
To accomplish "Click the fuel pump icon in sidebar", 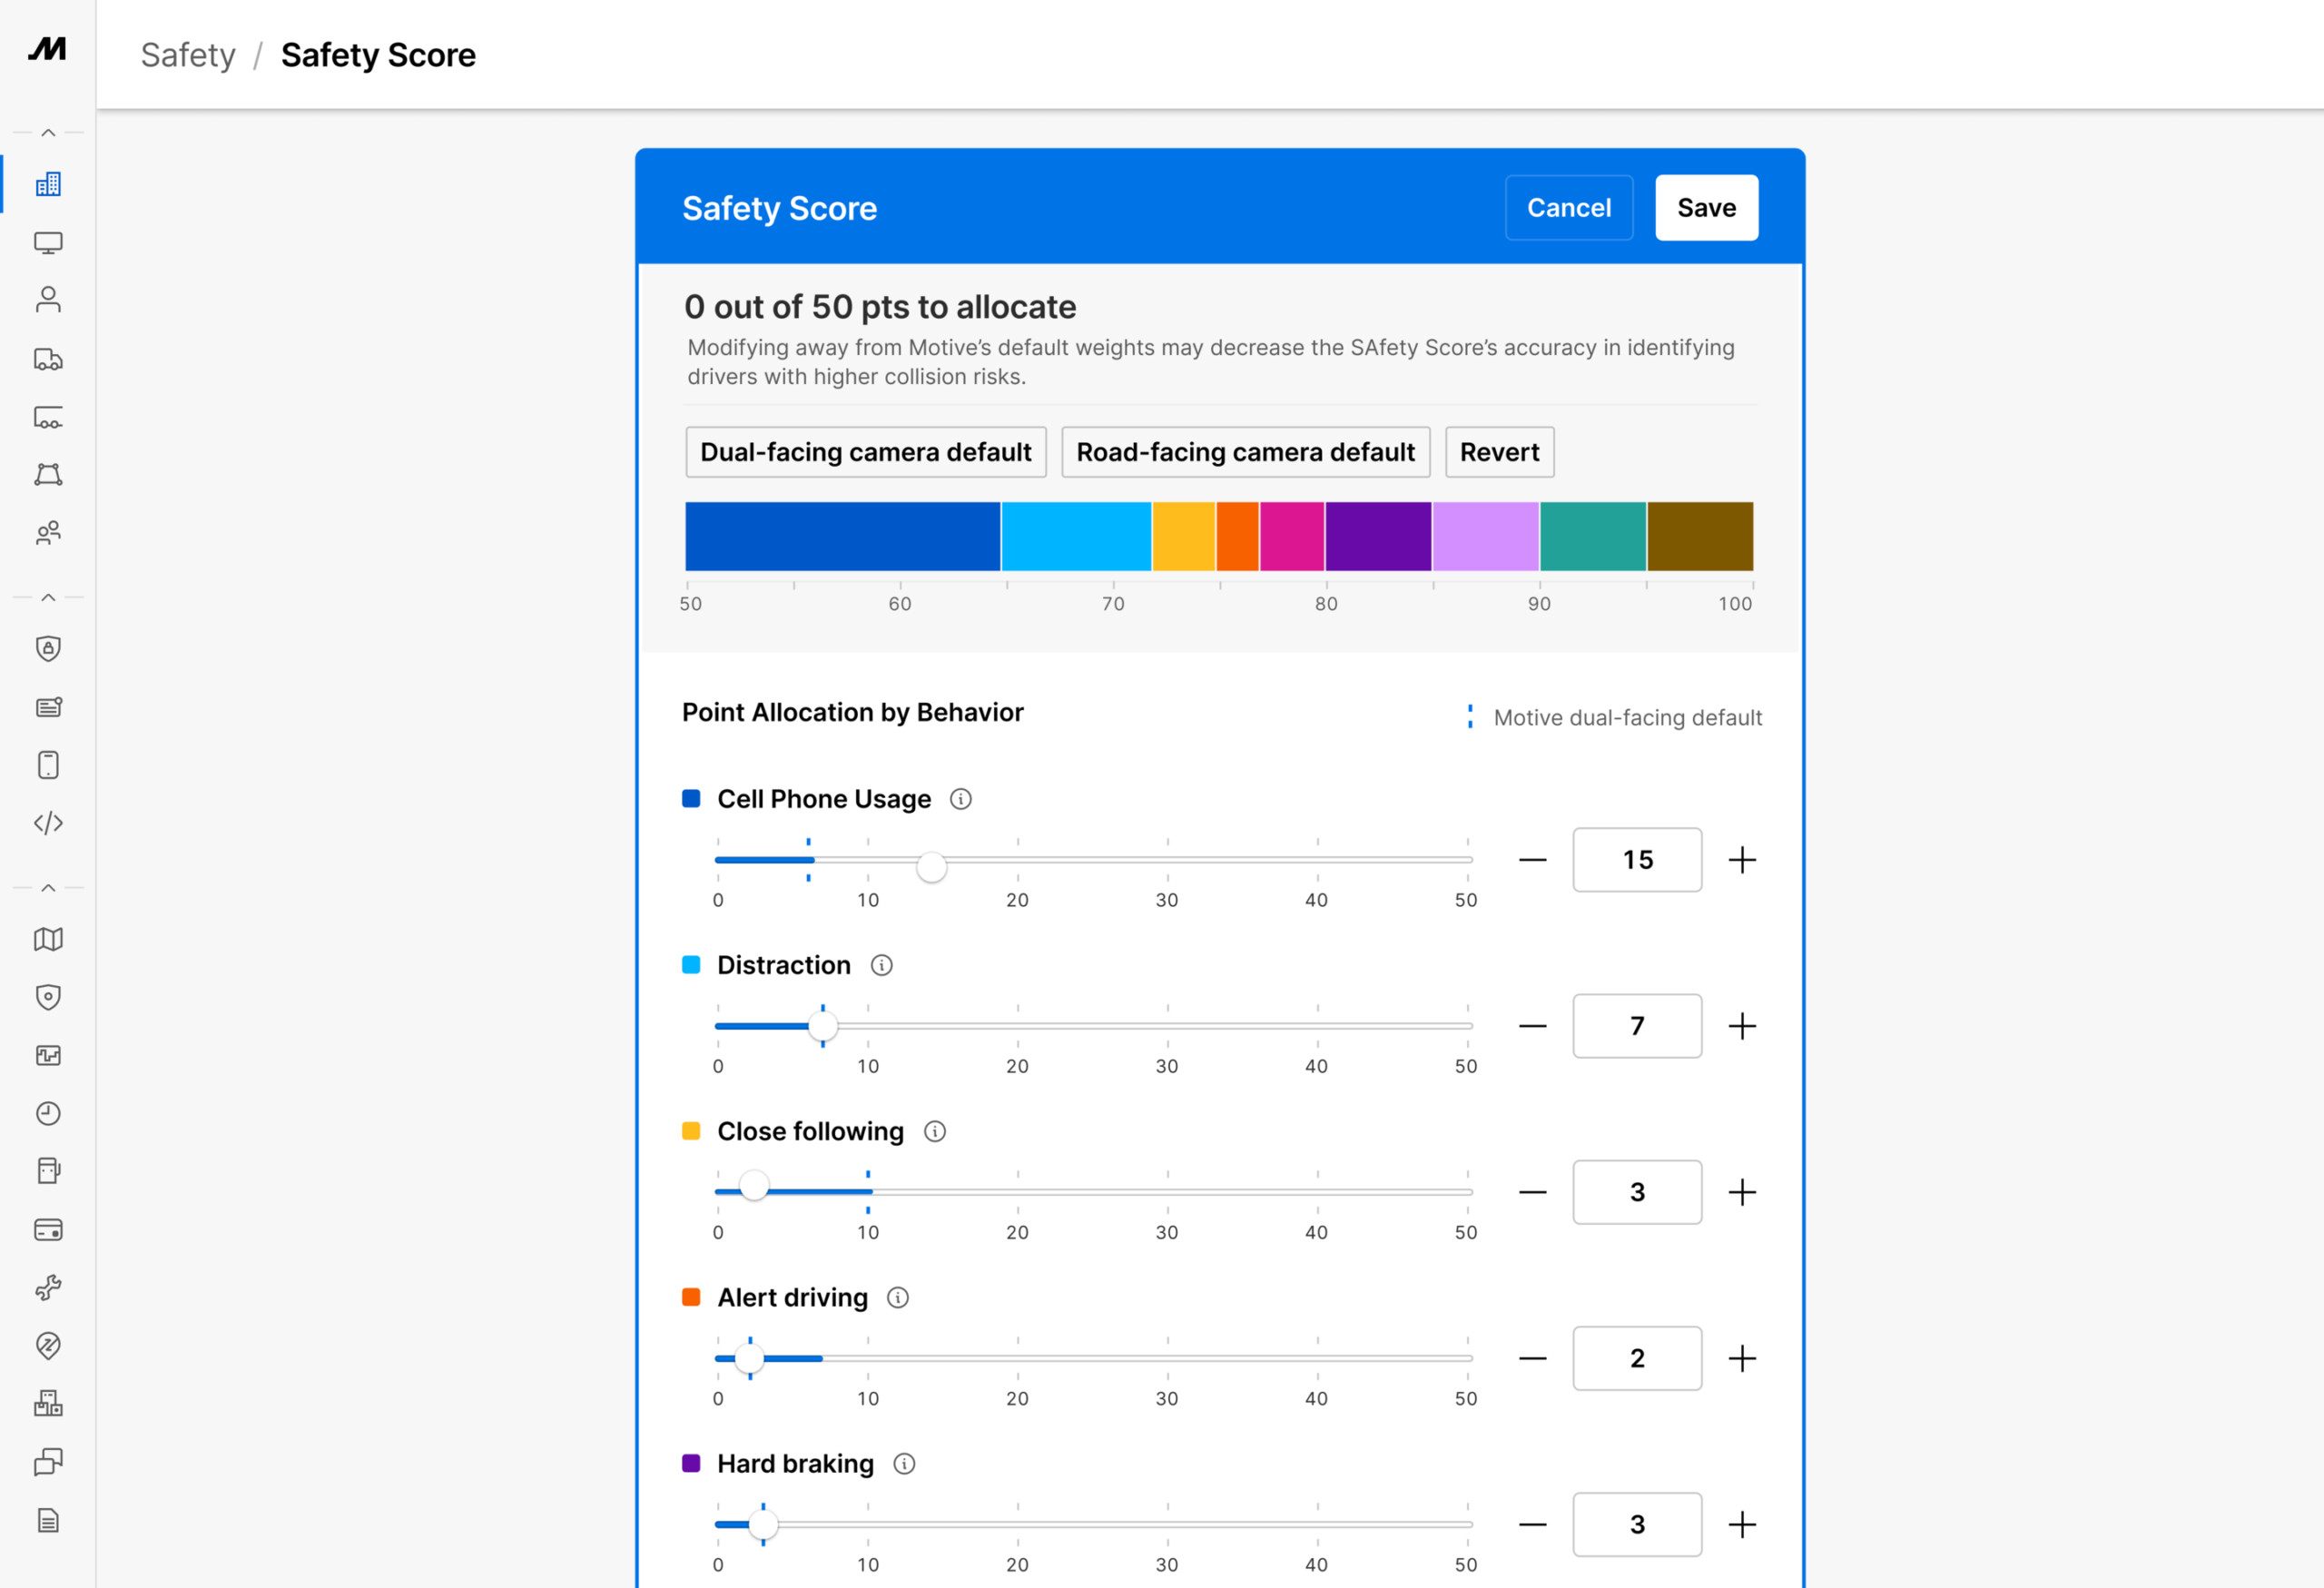I will (x=48, y=1171).
